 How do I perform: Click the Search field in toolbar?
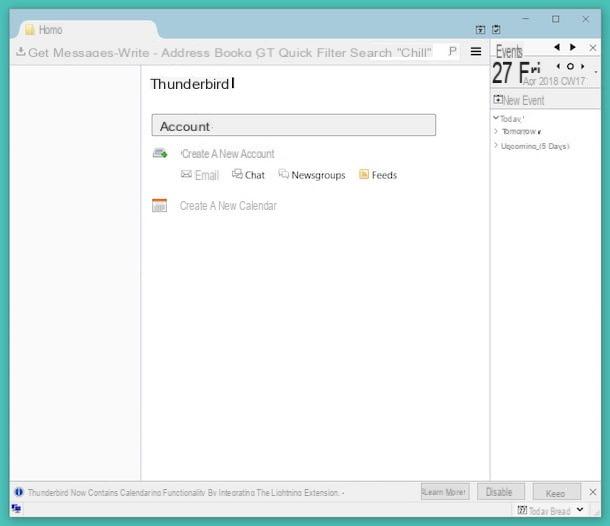(x=404, y=52)
